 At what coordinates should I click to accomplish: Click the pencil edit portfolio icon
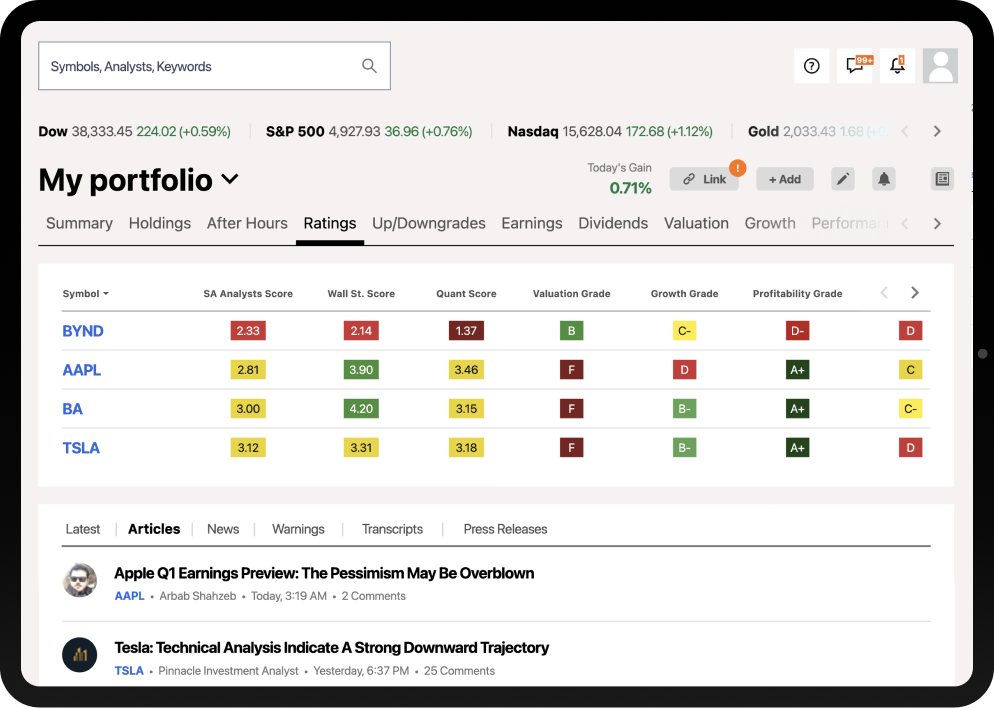843,179
